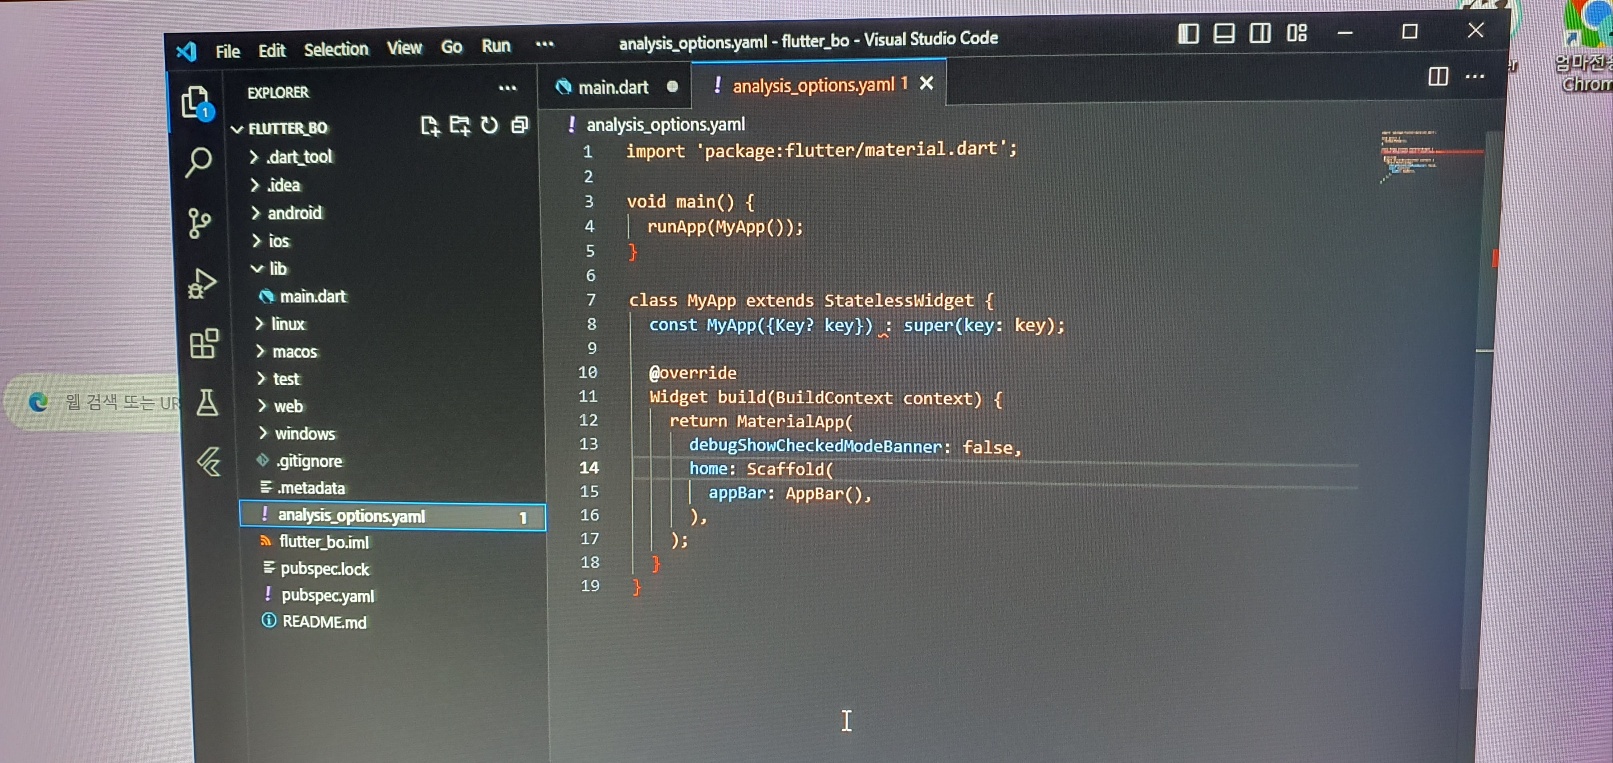This screenshot has width=1613, height=763.
Task: Open the Chrome desktop shortcut icon
Action: pyautogui.click(x=1588, y=45)
